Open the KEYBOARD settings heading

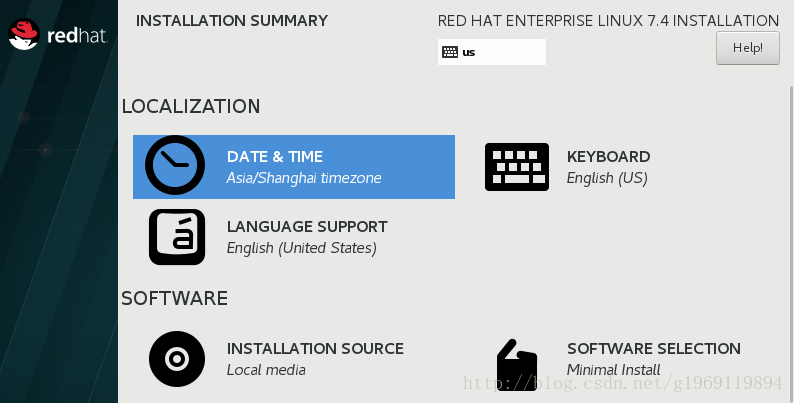click(x=608, y=156)
